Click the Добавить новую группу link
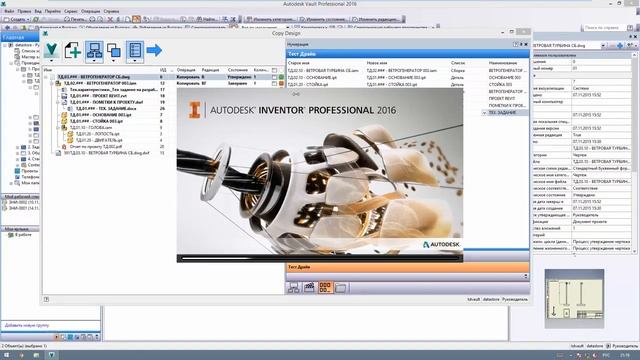Screen dimensions: 640x360 click(27, 325)
